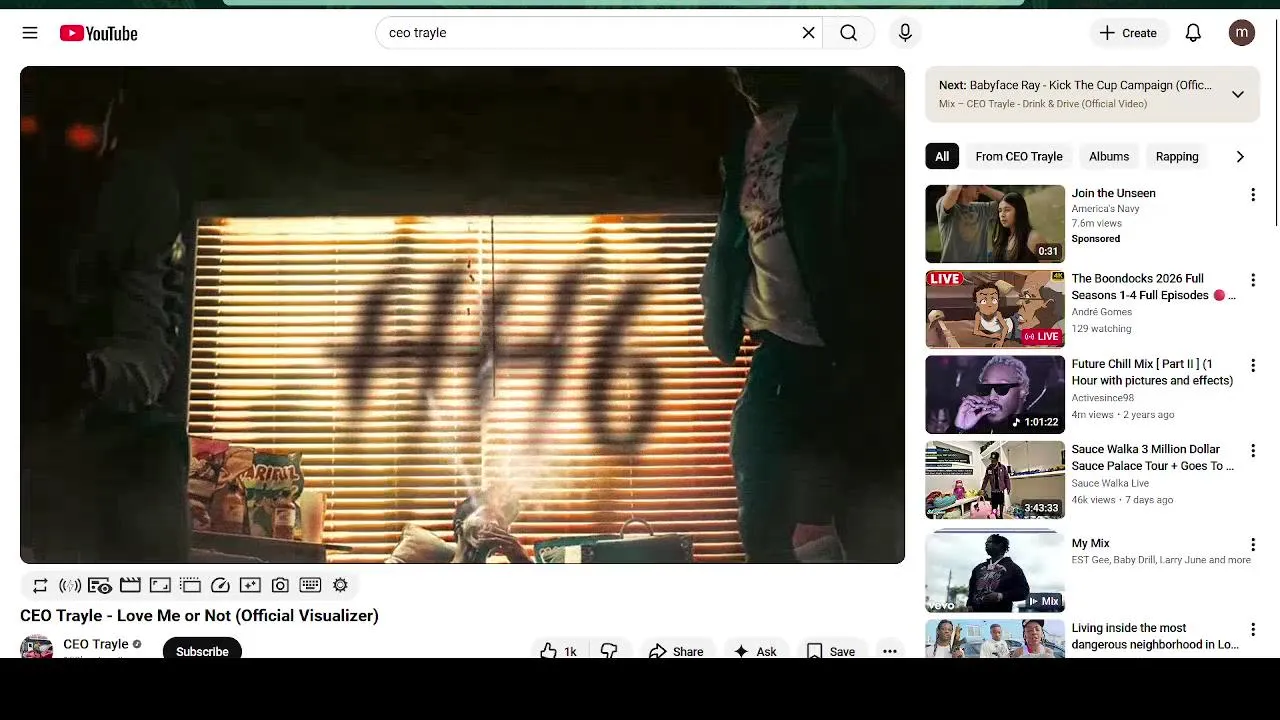1280x720 pixels.
Task: Open the CEO Trayle channel name link
Action: coord(96,644)
